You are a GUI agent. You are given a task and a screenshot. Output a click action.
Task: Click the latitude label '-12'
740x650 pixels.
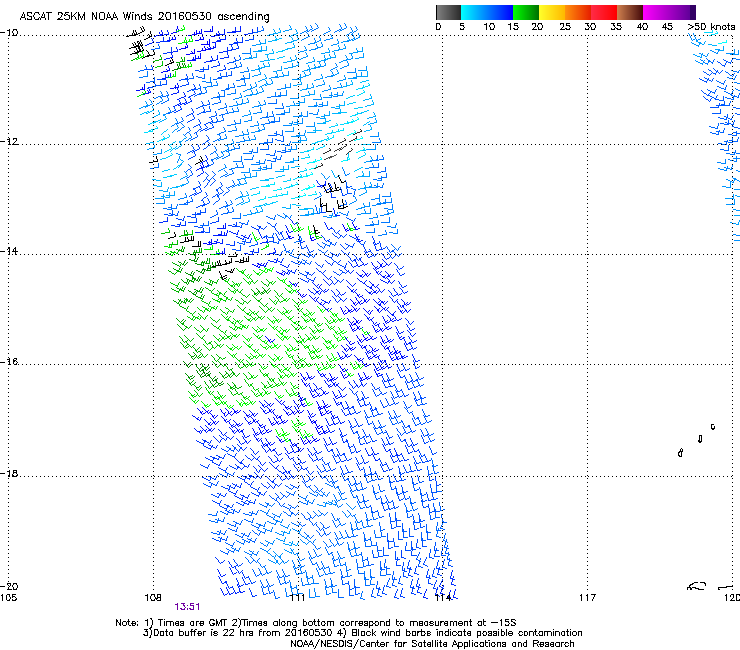click(x=9, y=142)
